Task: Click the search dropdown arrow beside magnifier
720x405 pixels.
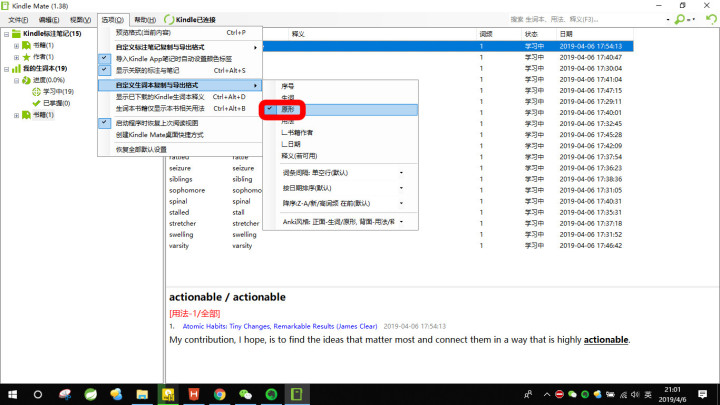Action: pyautogui.click(x=668, y=20)
